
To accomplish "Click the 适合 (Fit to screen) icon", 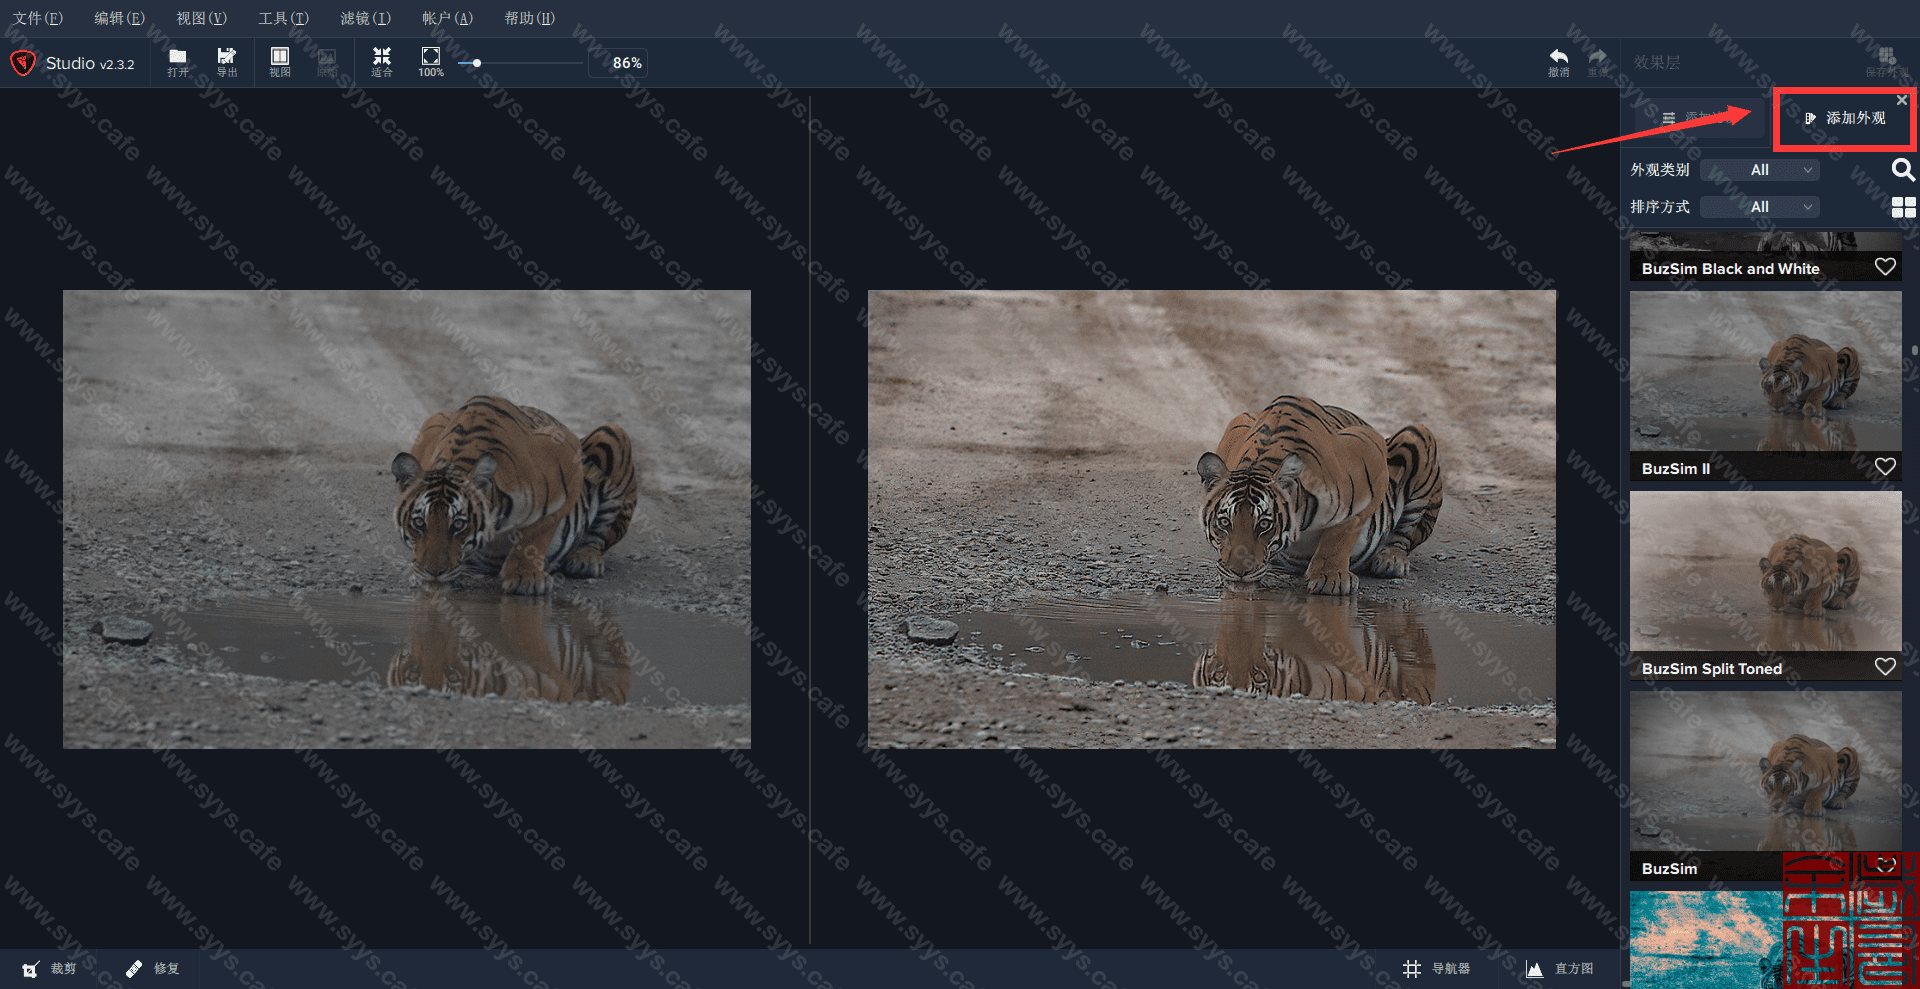I will pyautogui.click(x=381, y=61).
